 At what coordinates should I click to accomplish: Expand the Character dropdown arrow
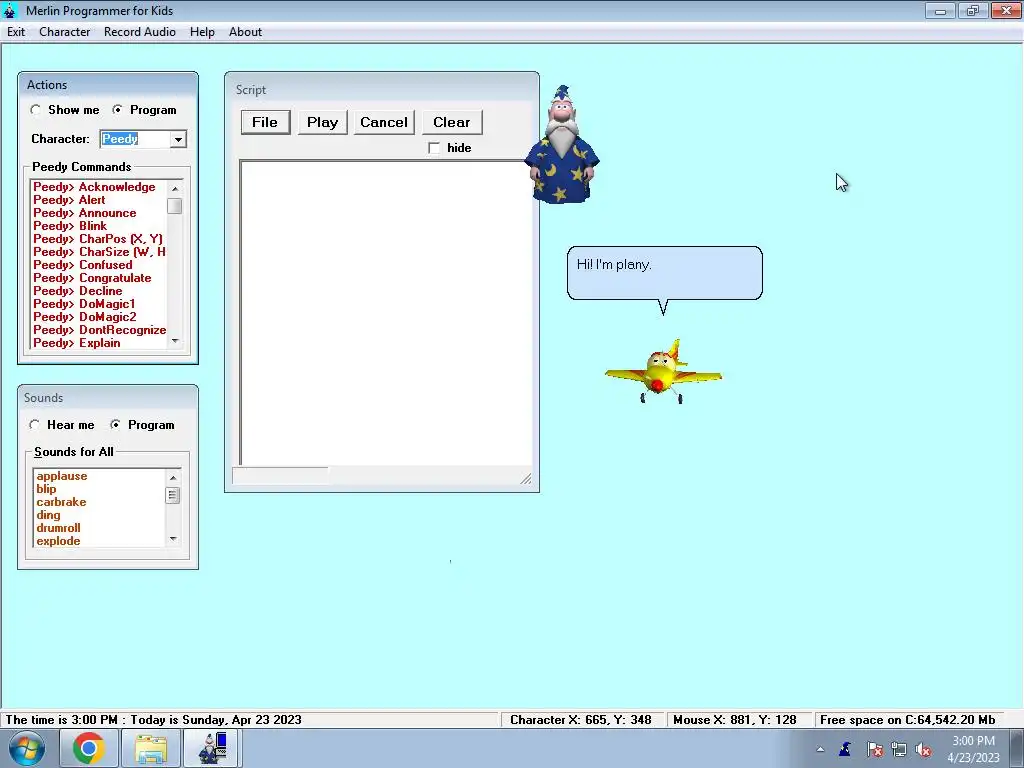[x=178, y=139]
